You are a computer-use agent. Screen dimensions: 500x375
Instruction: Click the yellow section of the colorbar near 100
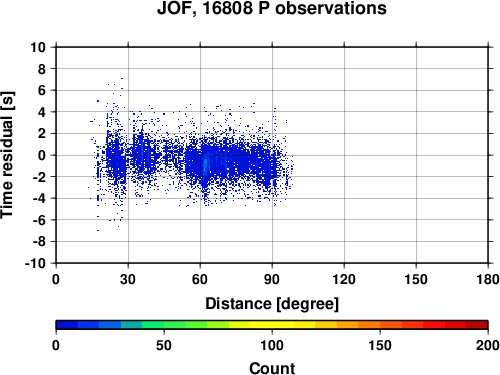[x=272, y=325]
